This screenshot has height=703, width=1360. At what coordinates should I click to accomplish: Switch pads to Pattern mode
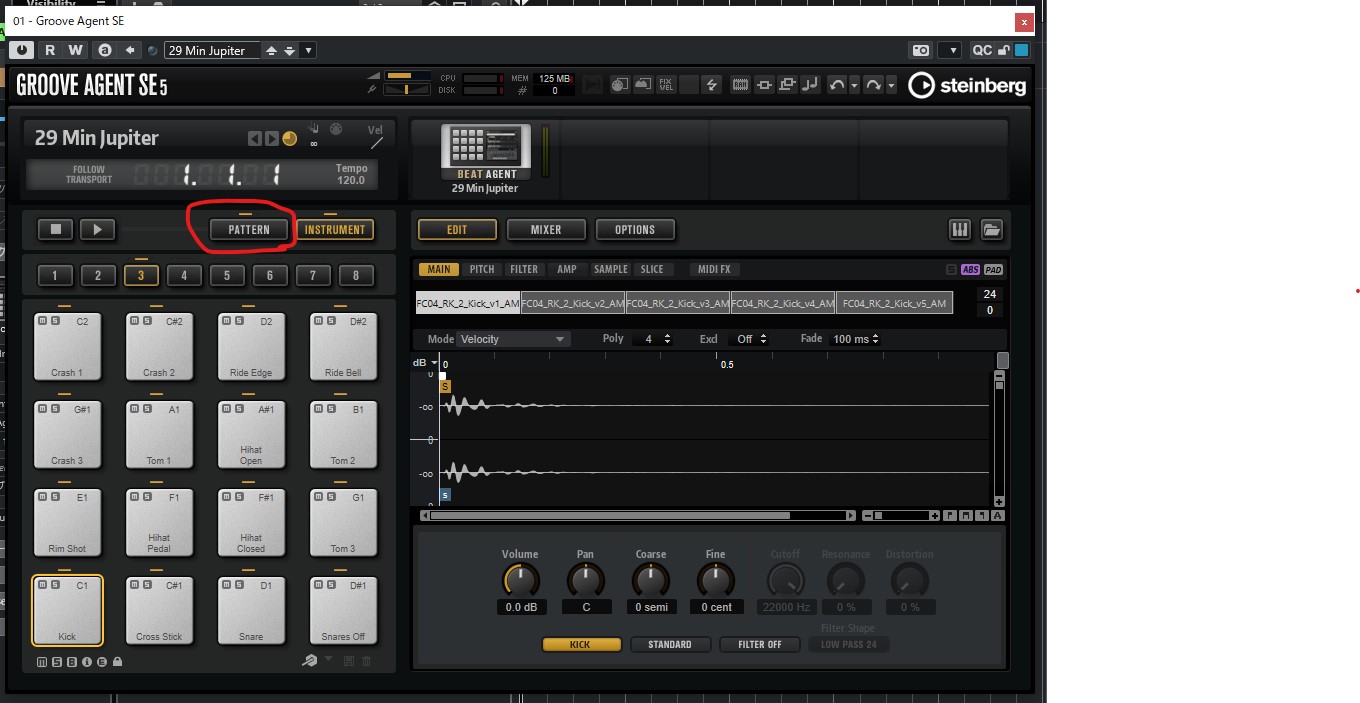click(248, 229)
